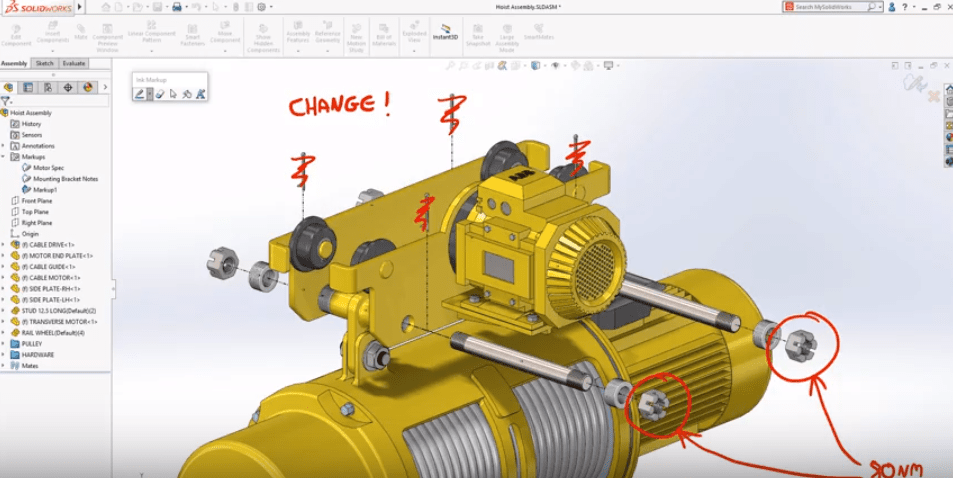Open the Component Preview Window command
Viewport: 953px width, 478px height.
[108, 38]
